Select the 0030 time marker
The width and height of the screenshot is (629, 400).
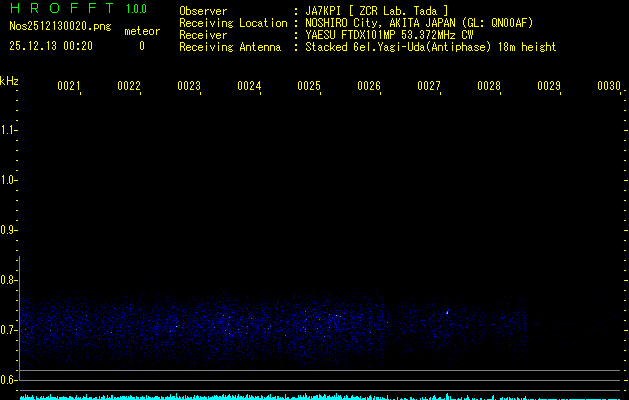pyautogui.click(x=609, y=87)
